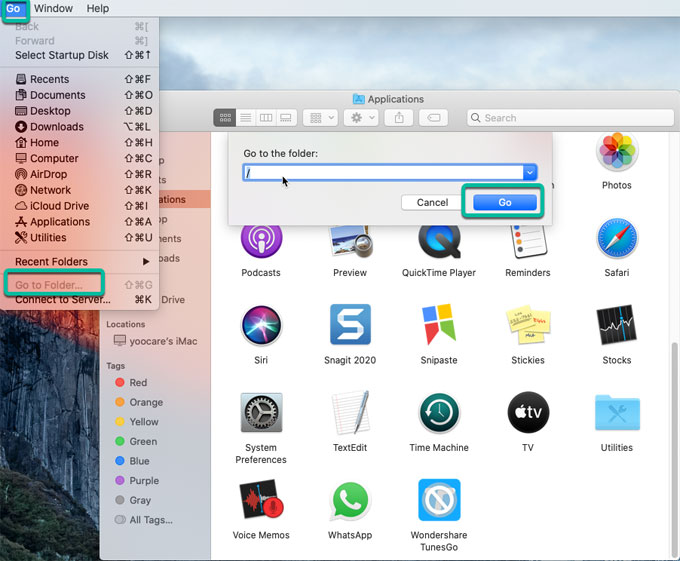Choose Computer in the Go menu
680x561 pixels.
(x=80, y=158)
